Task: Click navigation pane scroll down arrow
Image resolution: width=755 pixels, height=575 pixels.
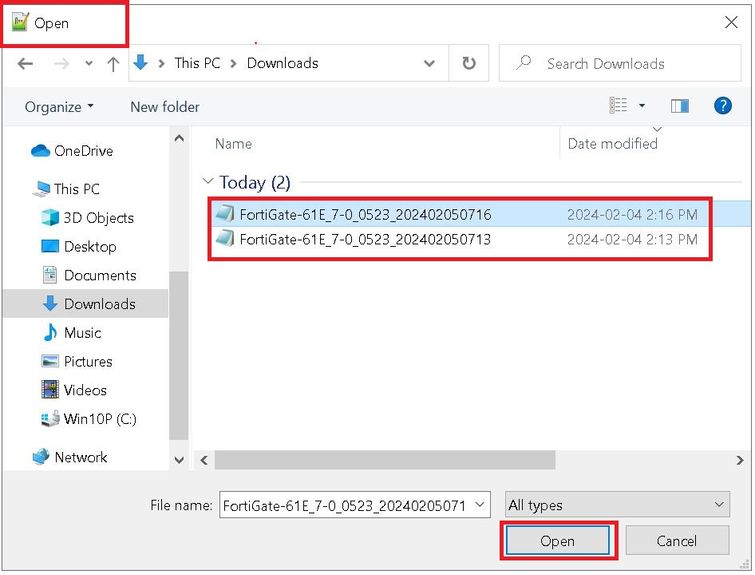Action: 179,460
